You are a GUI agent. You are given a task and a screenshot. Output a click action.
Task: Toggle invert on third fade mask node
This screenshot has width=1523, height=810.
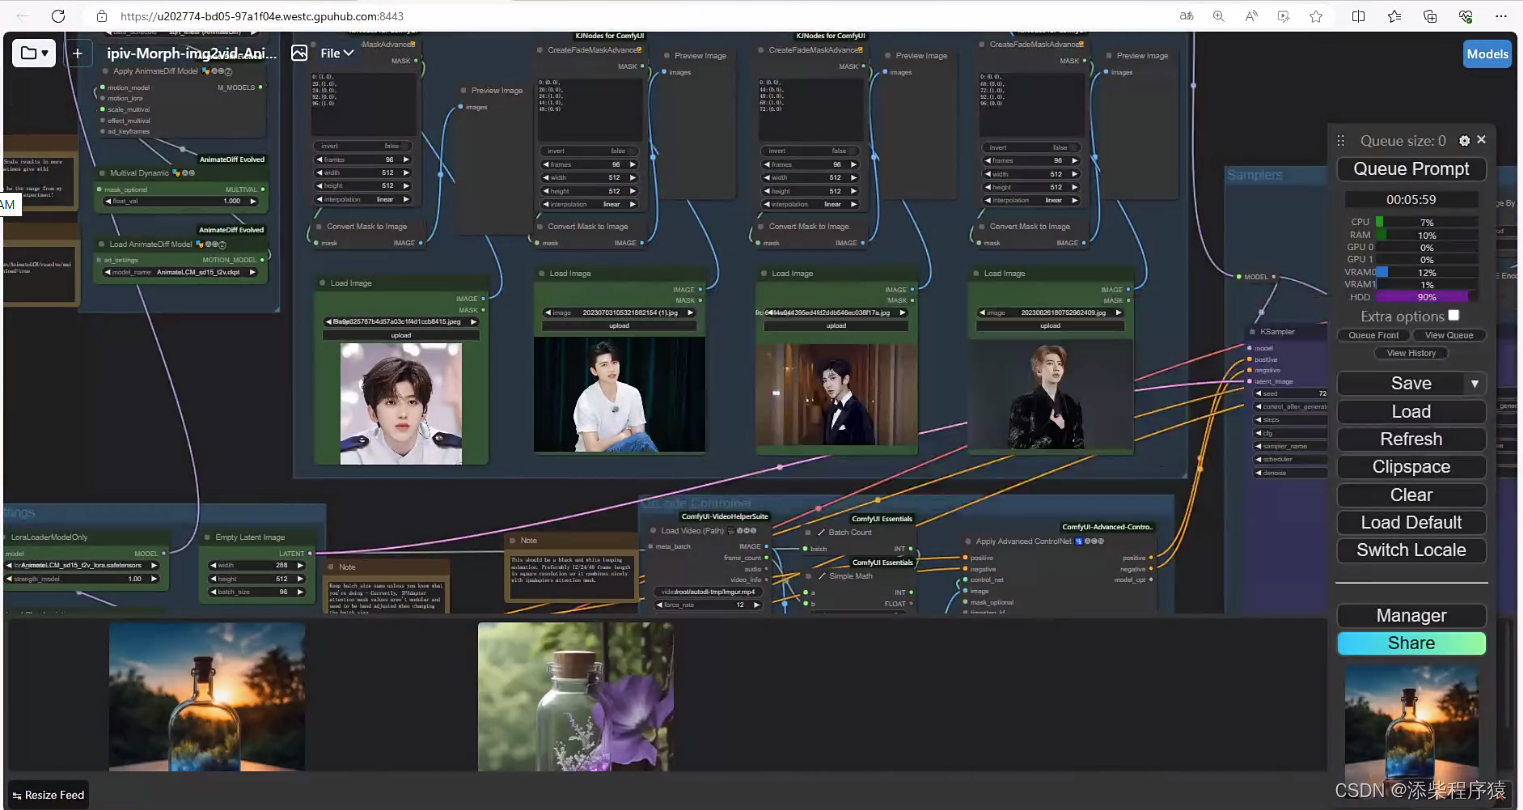click(809, 151)
